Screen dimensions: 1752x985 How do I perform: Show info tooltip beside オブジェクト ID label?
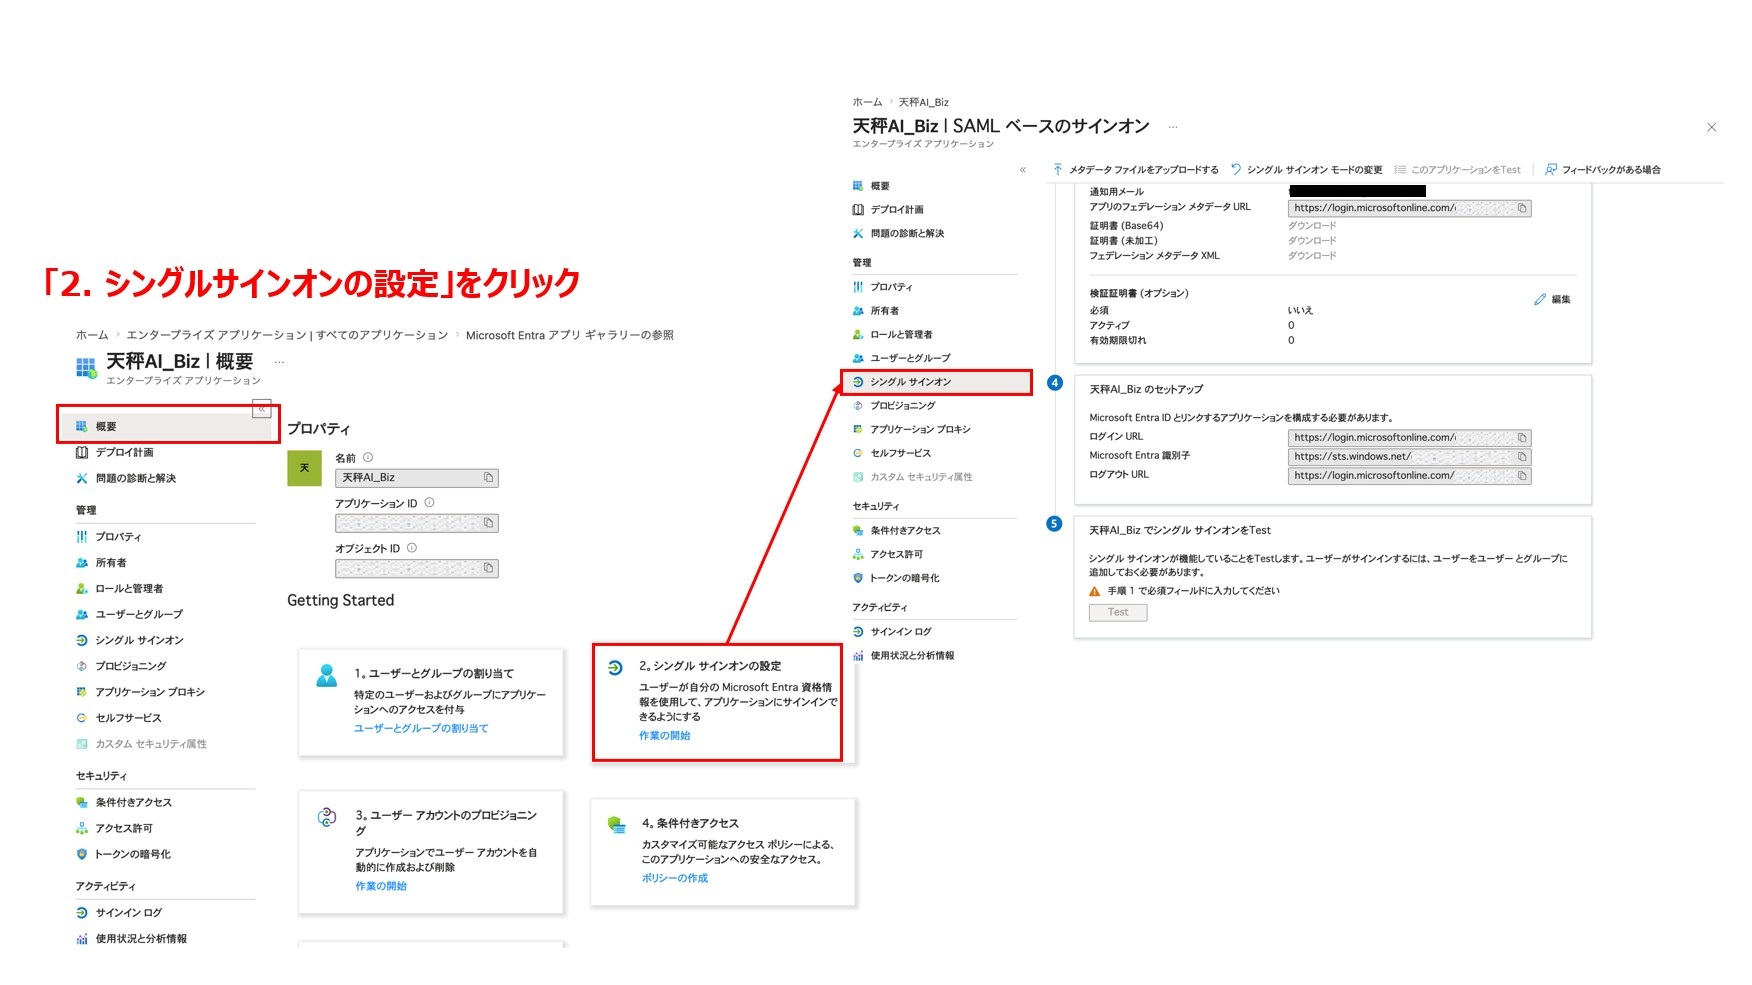tap(412, 548)
